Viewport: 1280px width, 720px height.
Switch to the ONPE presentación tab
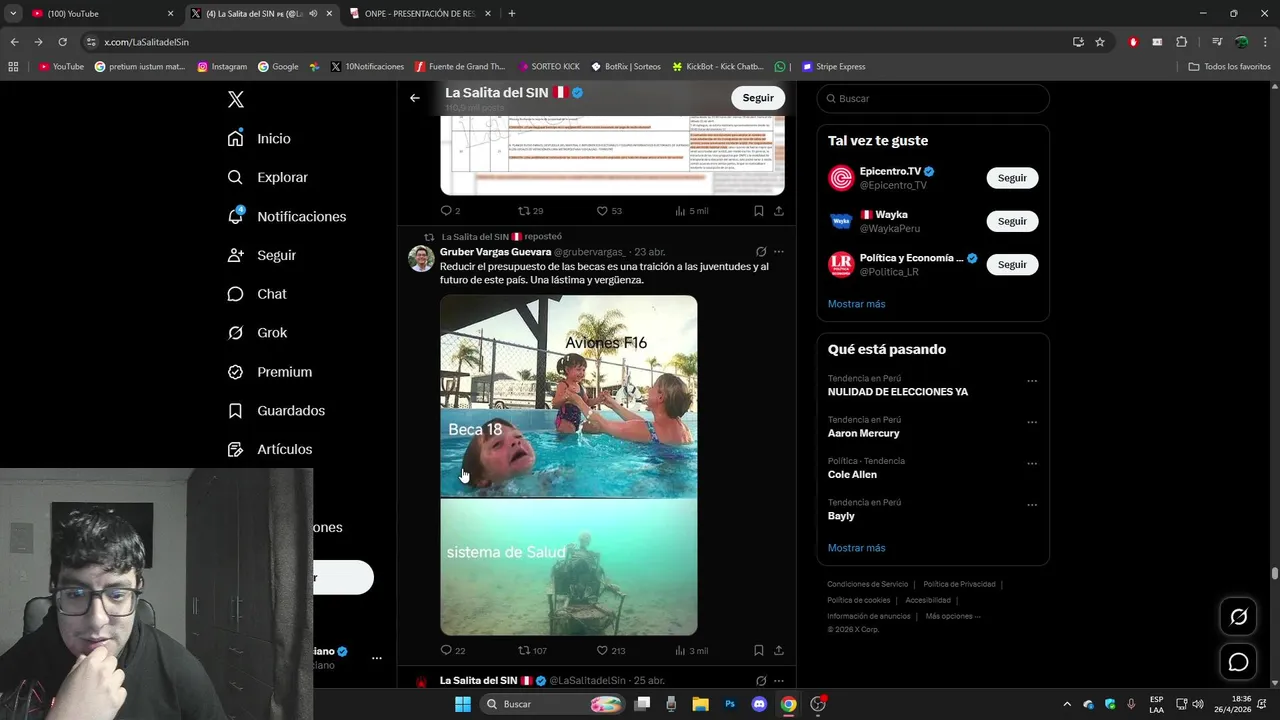coord(420,14)
